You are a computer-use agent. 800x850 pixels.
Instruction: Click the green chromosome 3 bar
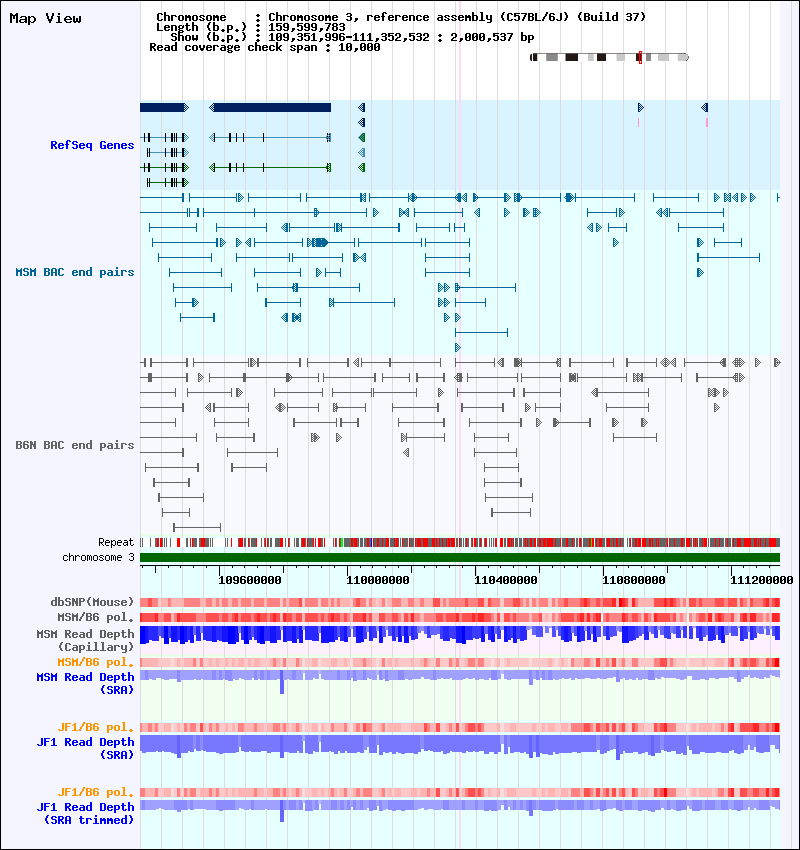460,557
